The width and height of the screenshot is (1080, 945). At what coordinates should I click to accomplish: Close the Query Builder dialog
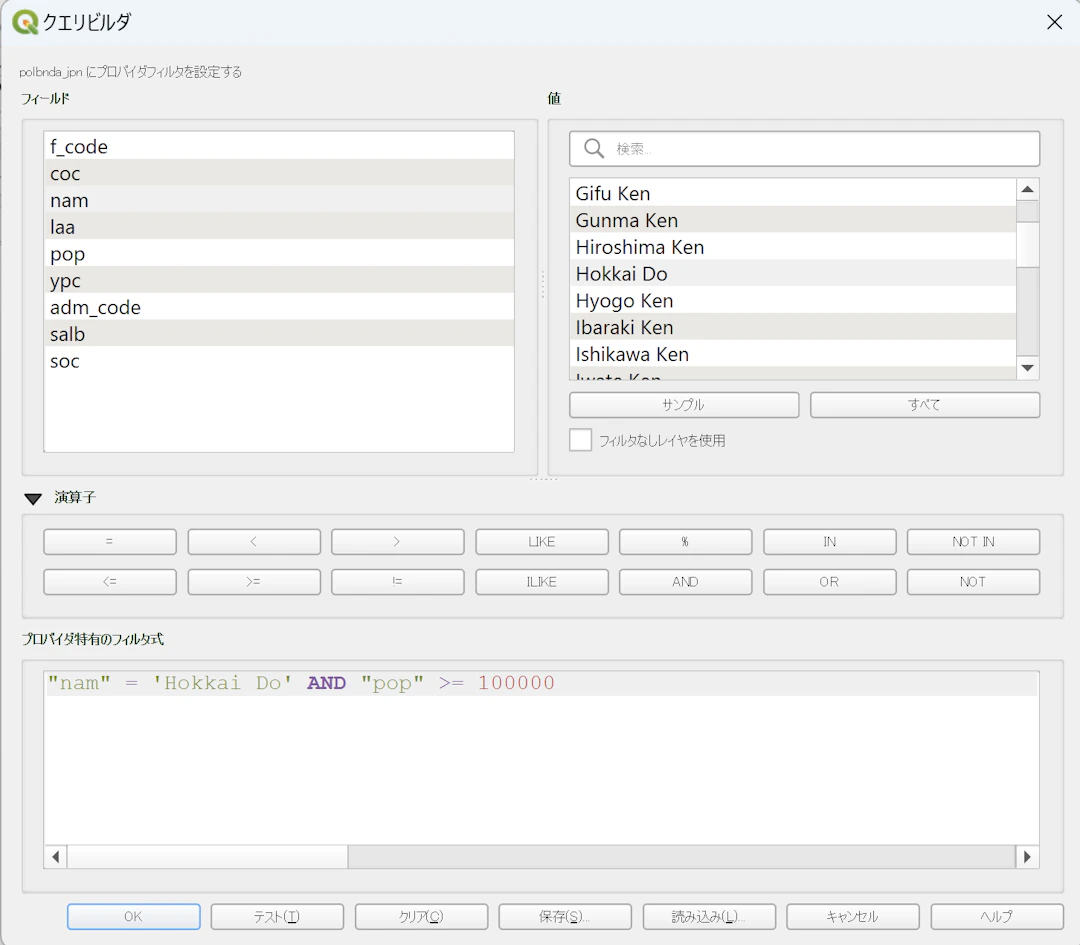(1054, 22)
